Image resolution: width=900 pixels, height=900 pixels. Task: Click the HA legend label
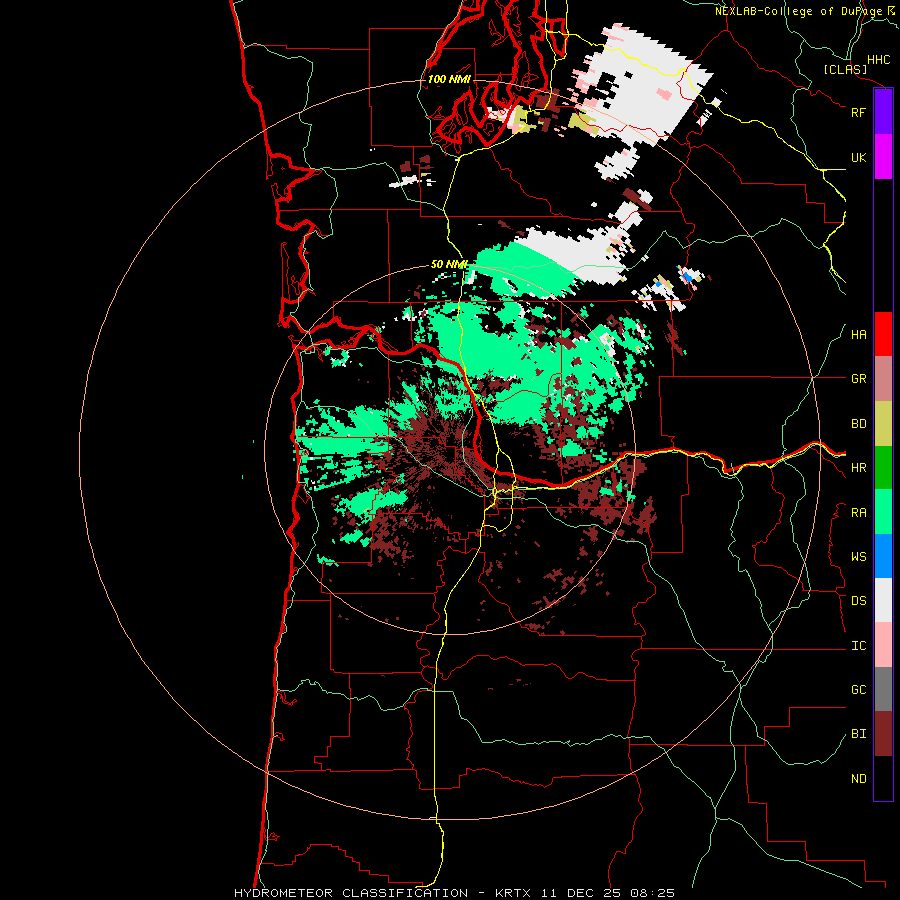858,335
